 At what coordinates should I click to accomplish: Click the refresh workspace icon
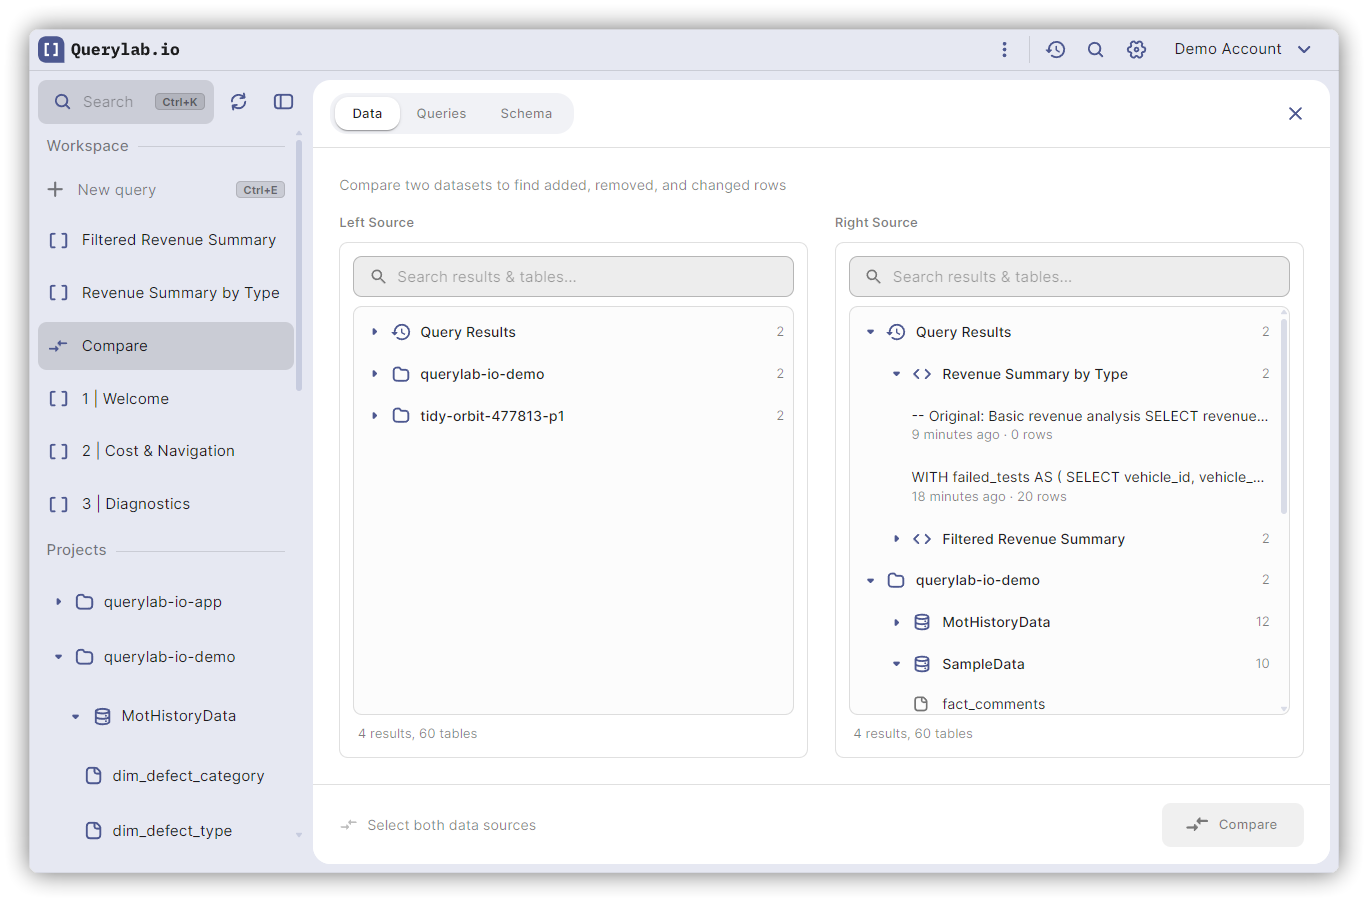(238, 102)
